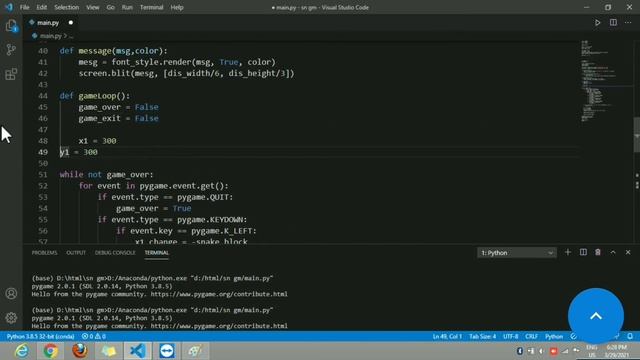Open errors and warnings status indicator

click(x=93, y=336)
